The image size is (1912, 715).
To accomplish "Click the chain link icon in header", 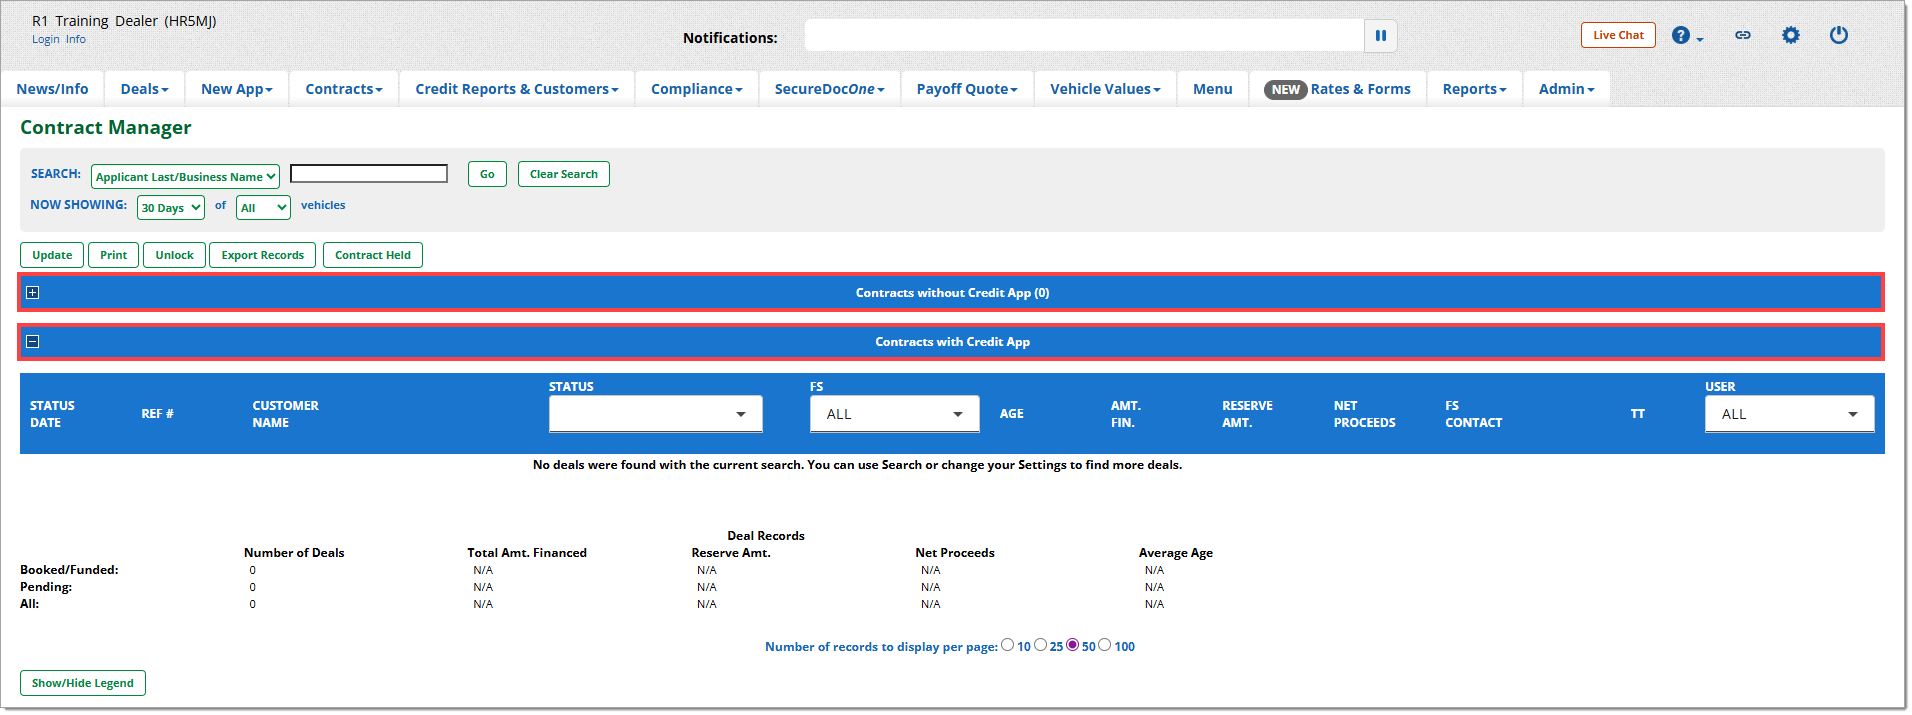I will click(1742, 35).
